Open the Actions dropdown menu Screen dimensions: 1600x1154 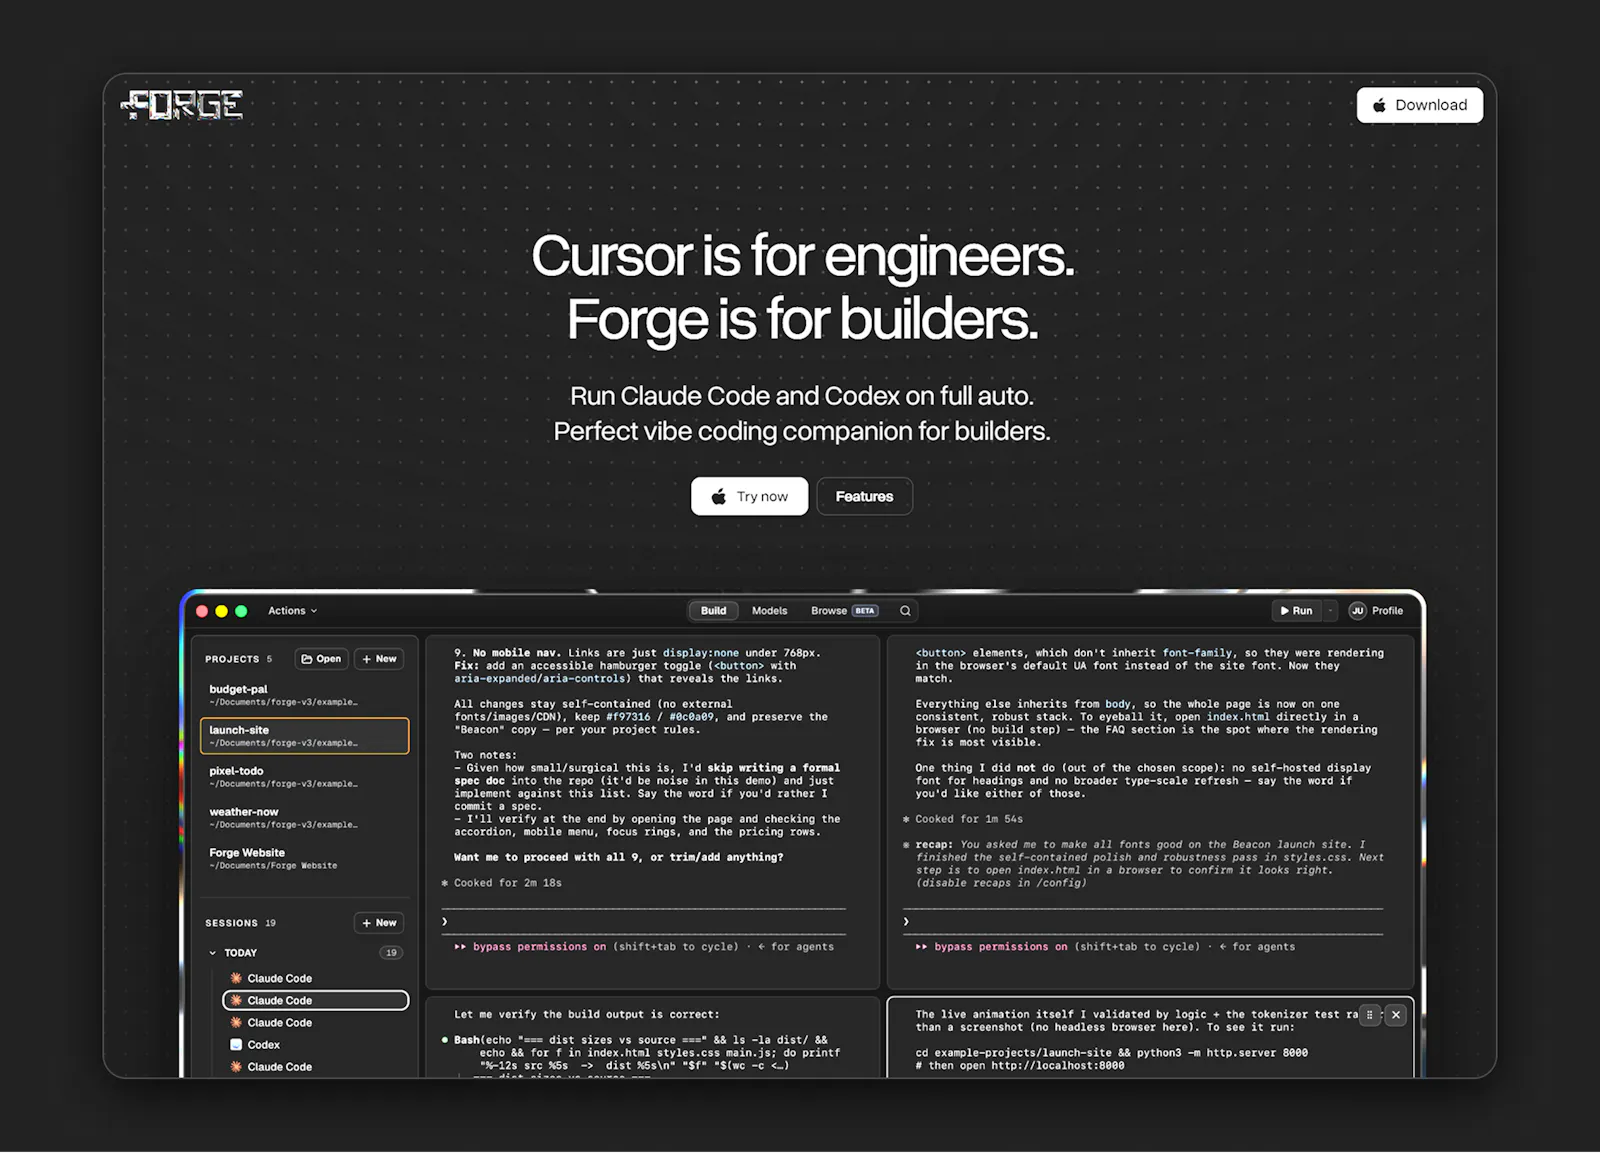(x=292, y=611)
